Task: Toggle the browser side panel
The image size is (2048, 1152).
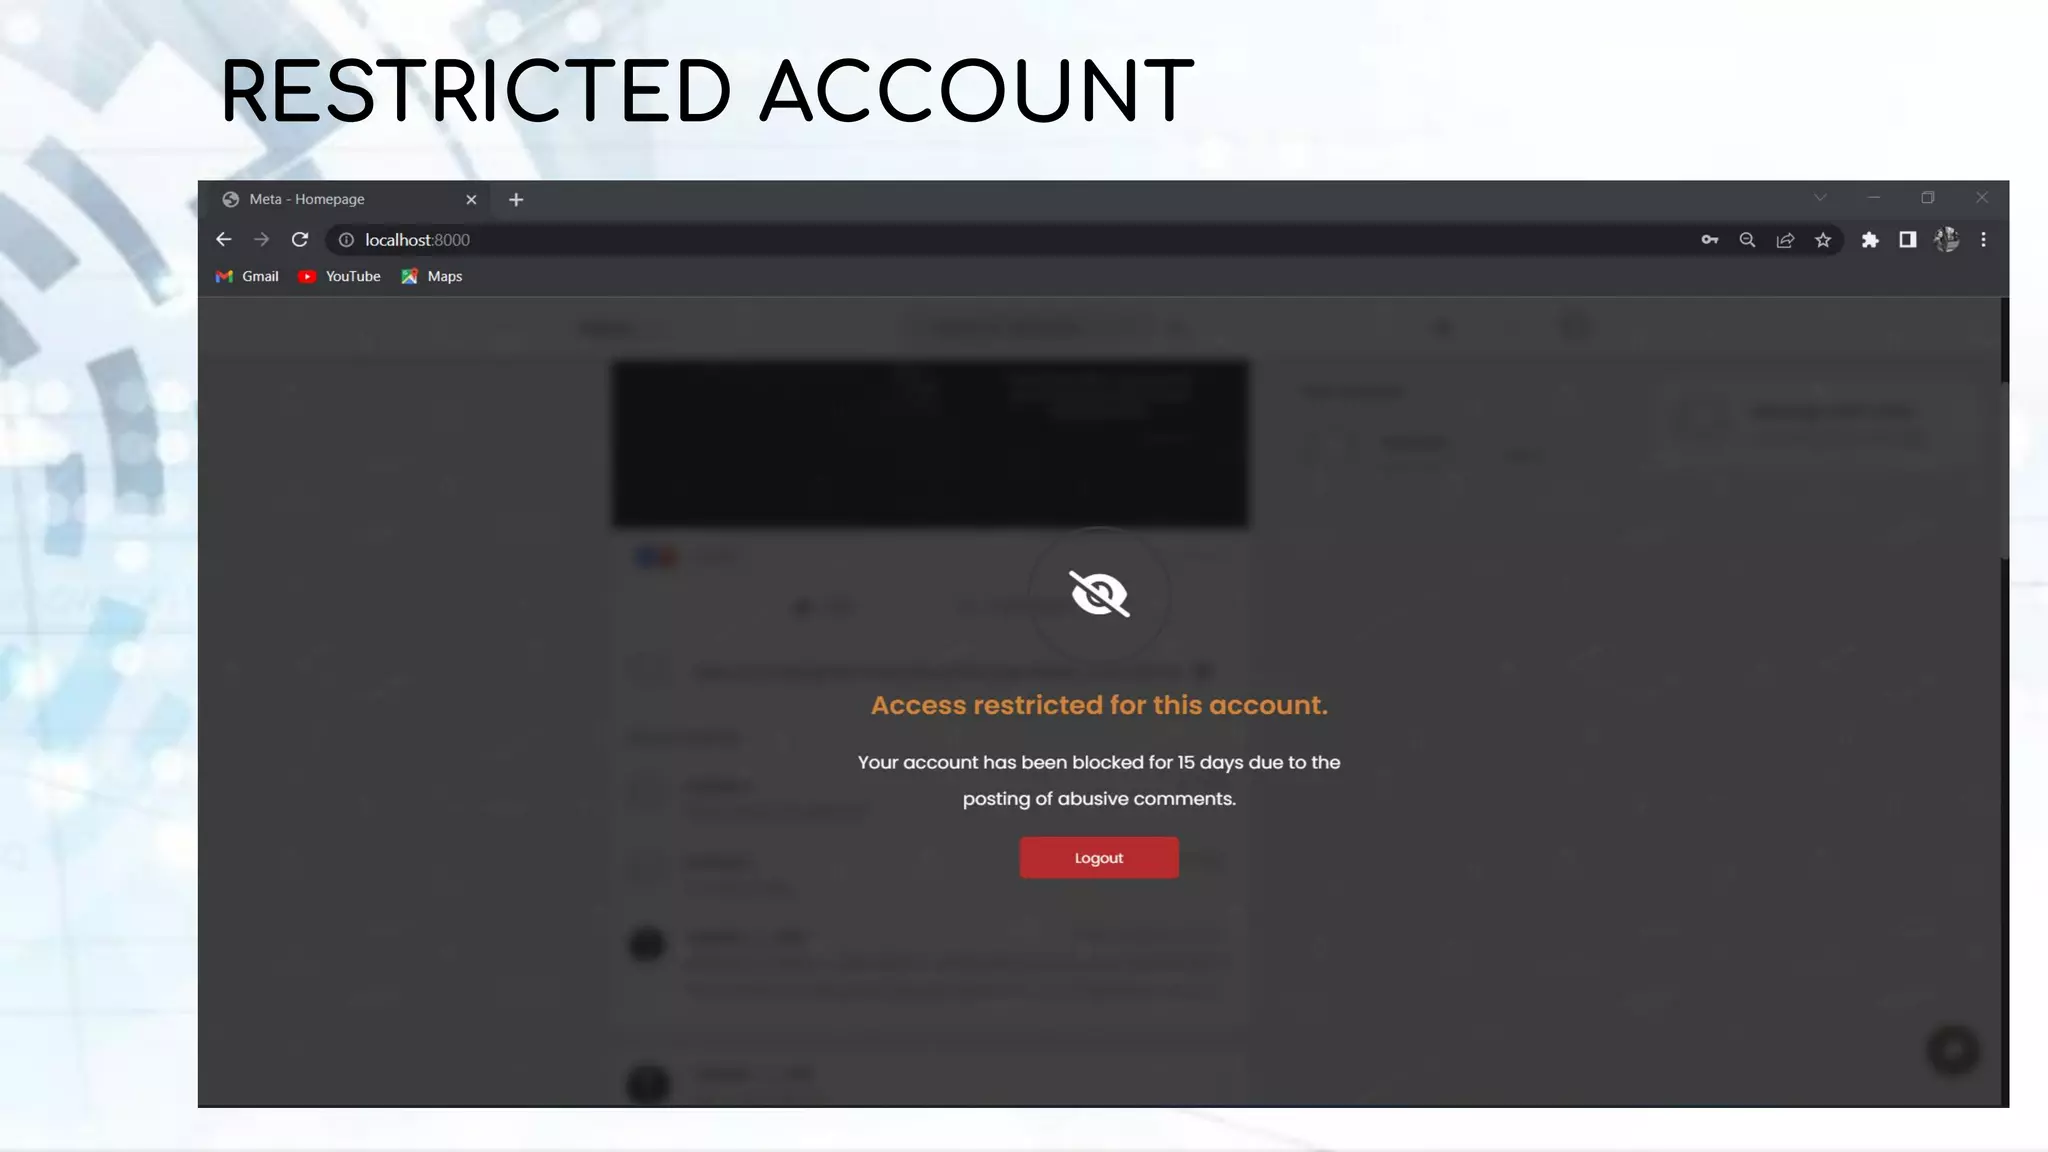Action: (1908, 240)
